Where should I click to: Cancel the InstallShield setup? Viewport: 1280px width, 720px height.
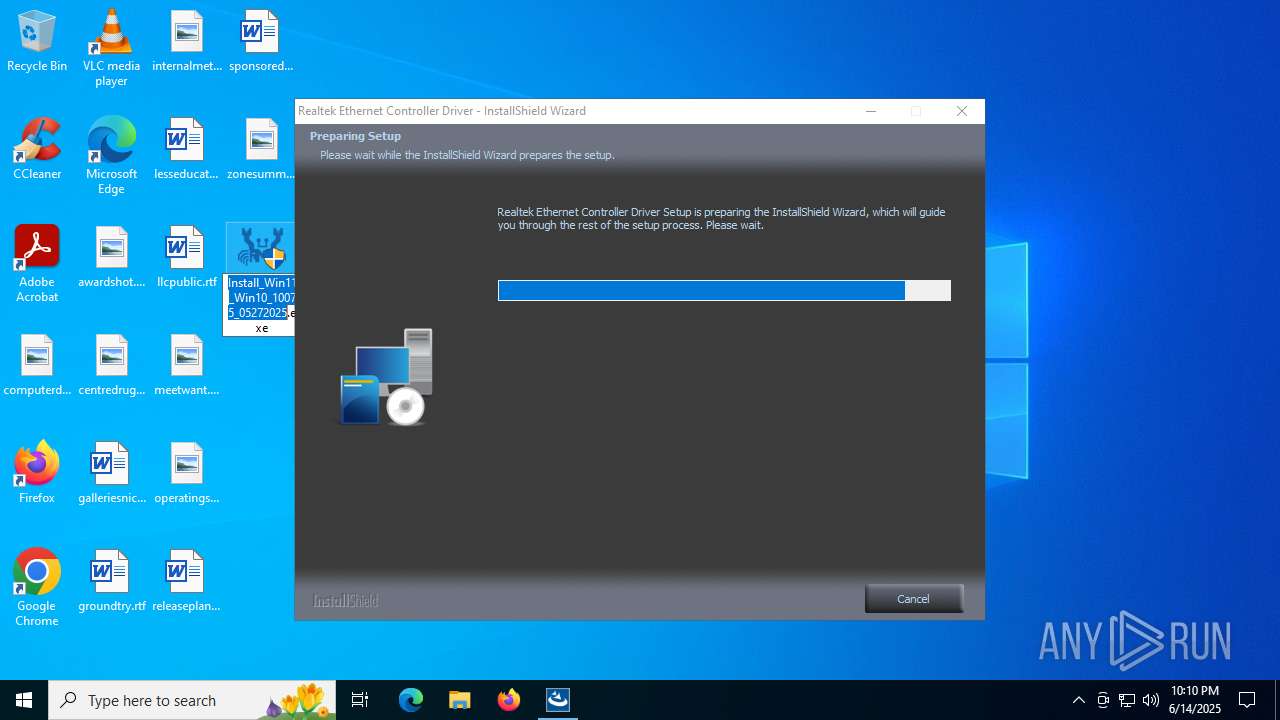[x=913, y=599]
